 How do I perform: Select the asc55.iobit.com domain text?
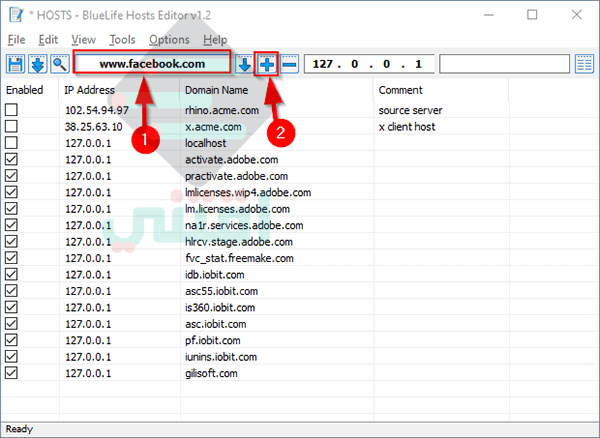[222, 291]
